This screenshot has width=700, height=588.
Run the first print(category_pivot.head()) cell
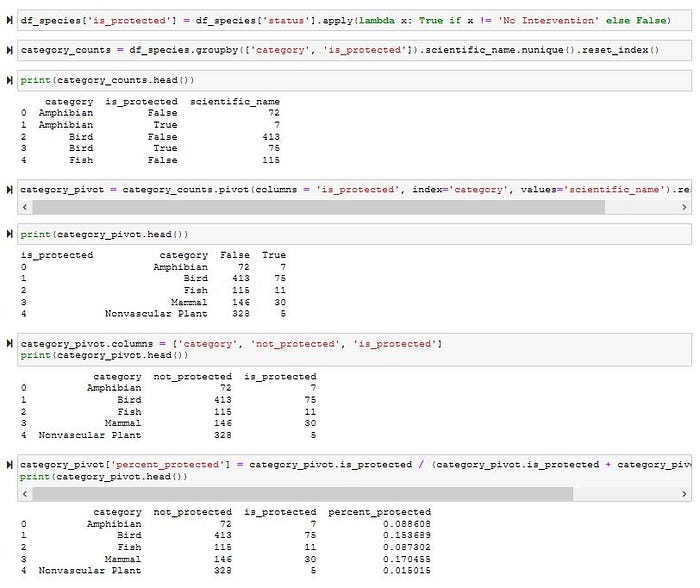9,234
